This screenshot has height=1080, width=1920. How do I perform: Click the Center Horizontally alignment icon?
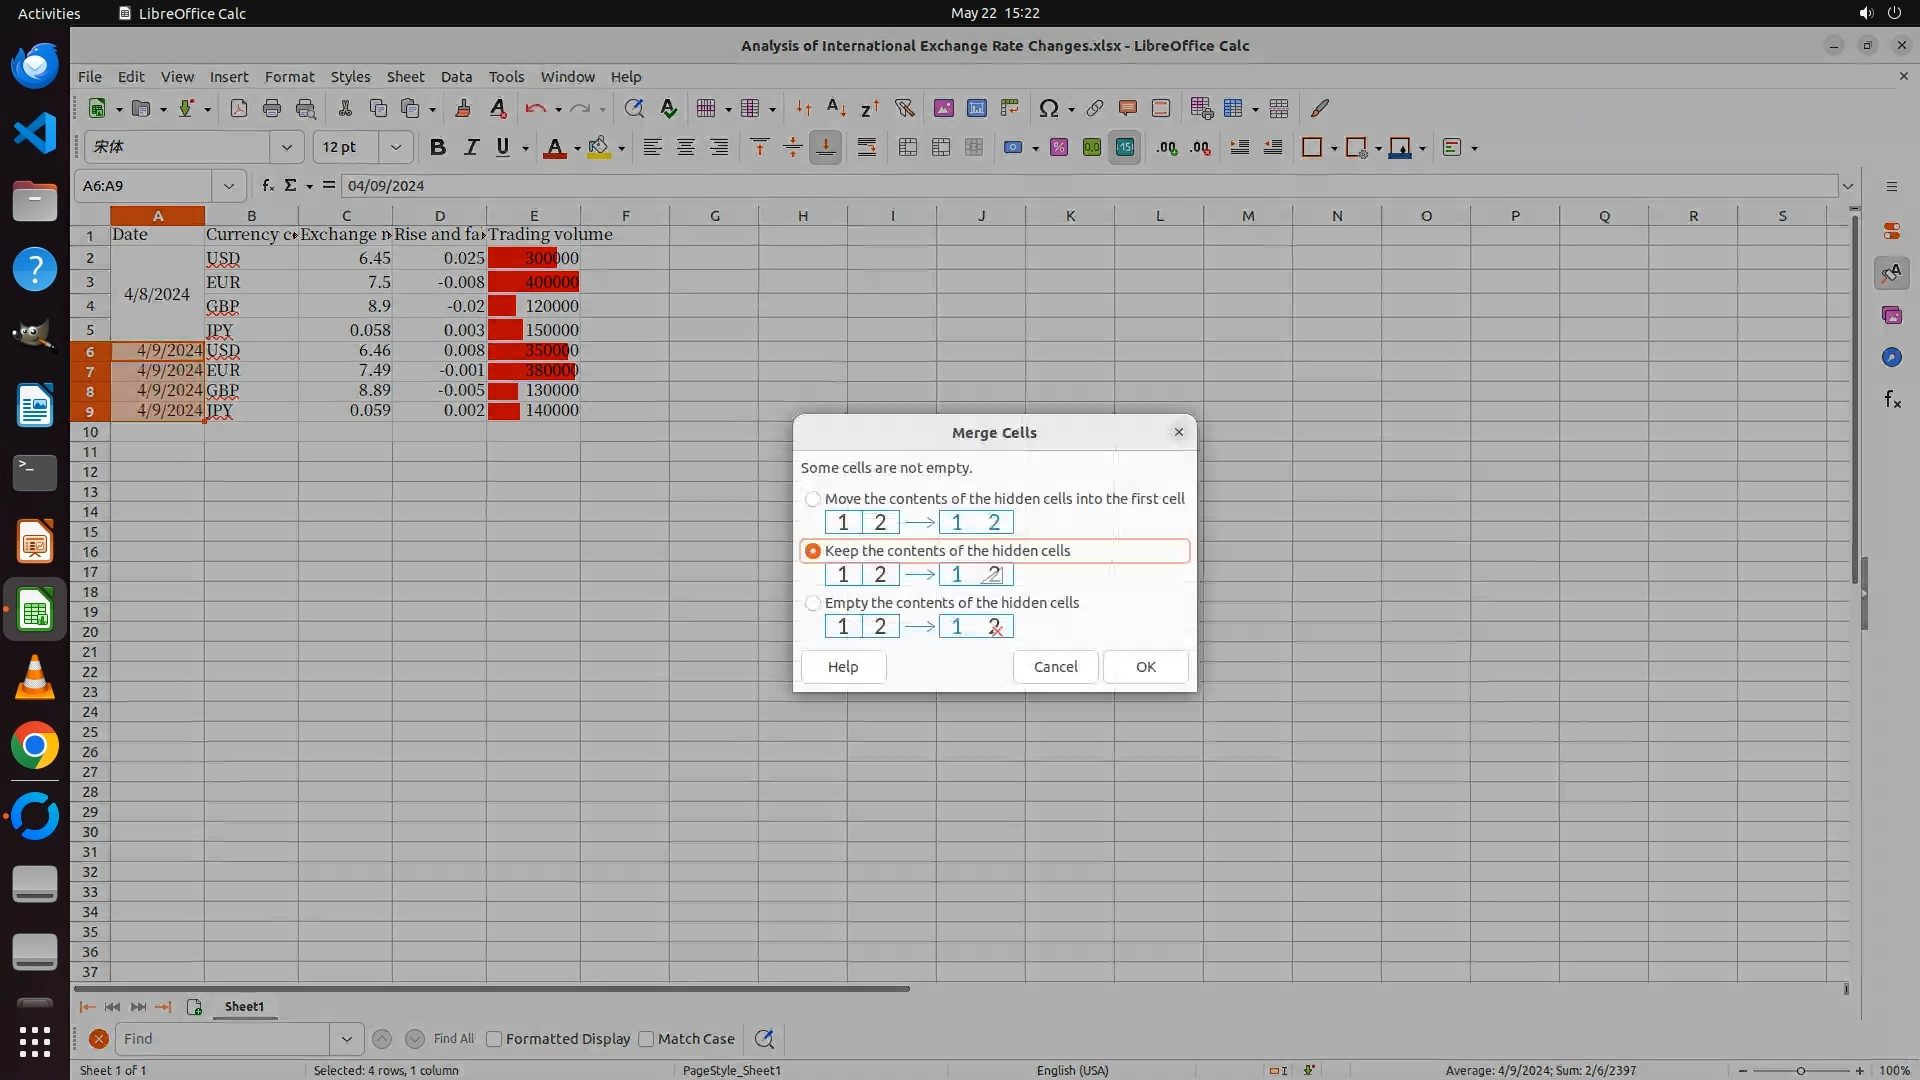(685, 148)
